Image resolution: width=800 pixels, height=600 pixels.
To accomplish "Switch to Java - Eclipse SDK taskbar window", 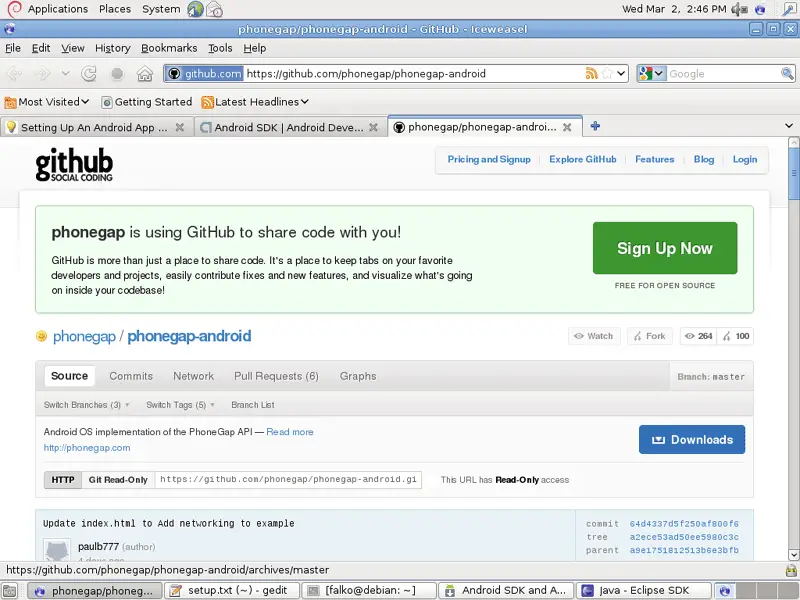I will (644, 591).
